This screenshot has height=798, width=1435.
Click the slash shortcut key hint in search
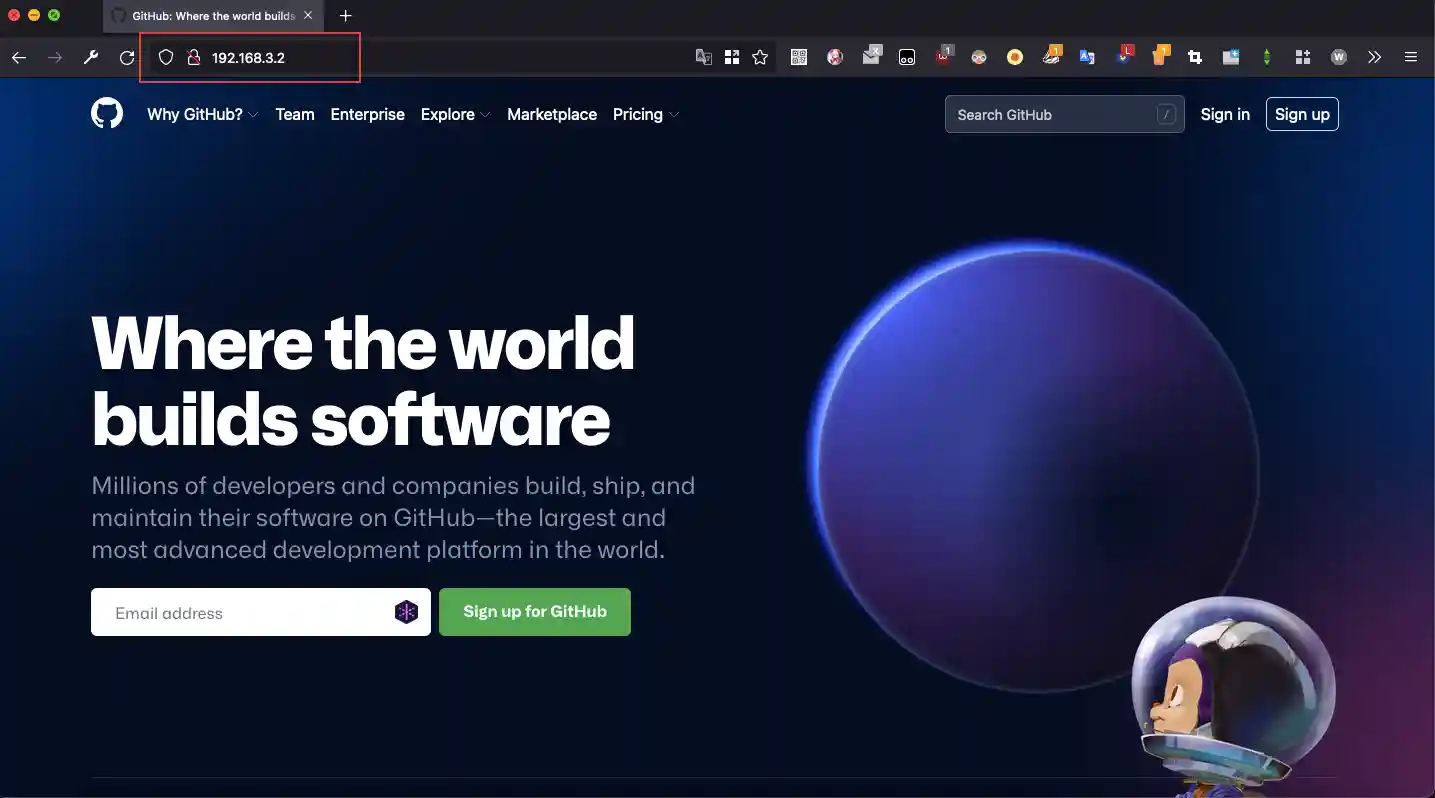point(1166,115)
